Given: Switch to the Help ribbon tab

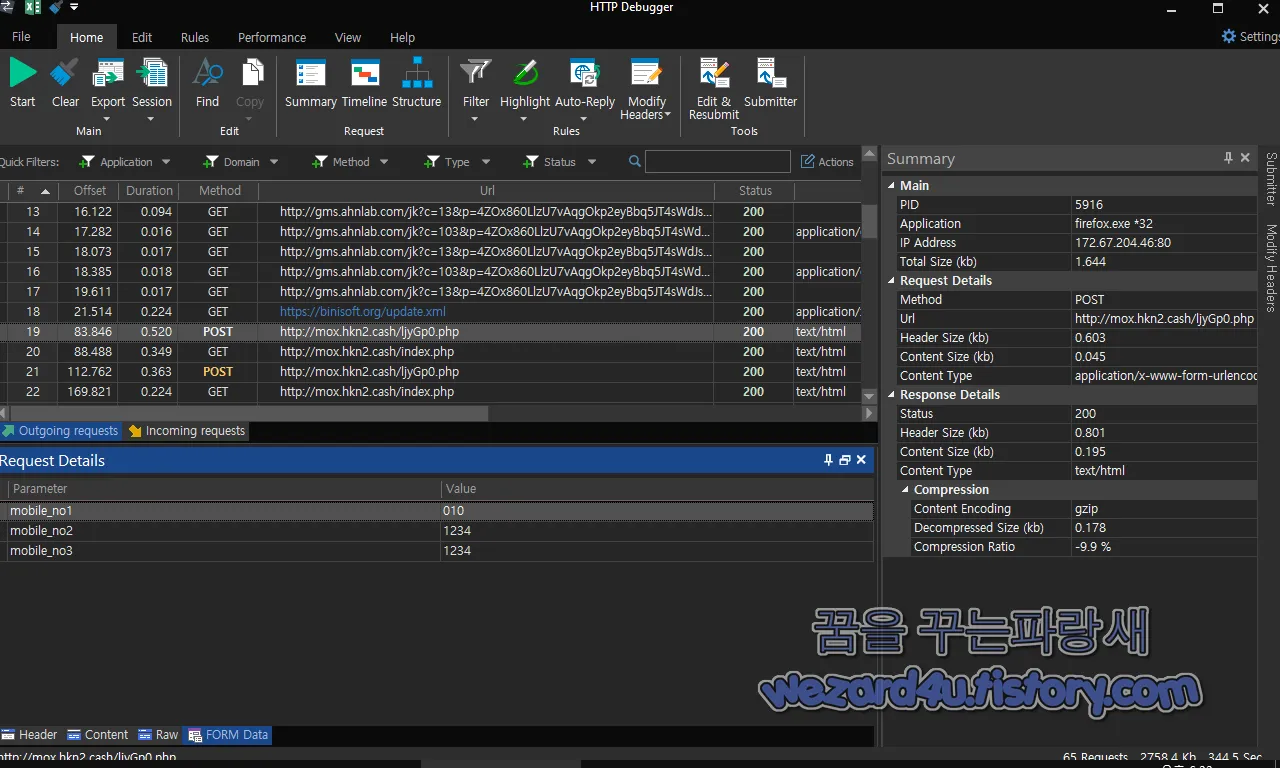Looking at the screenshot, I should point(402,37).
